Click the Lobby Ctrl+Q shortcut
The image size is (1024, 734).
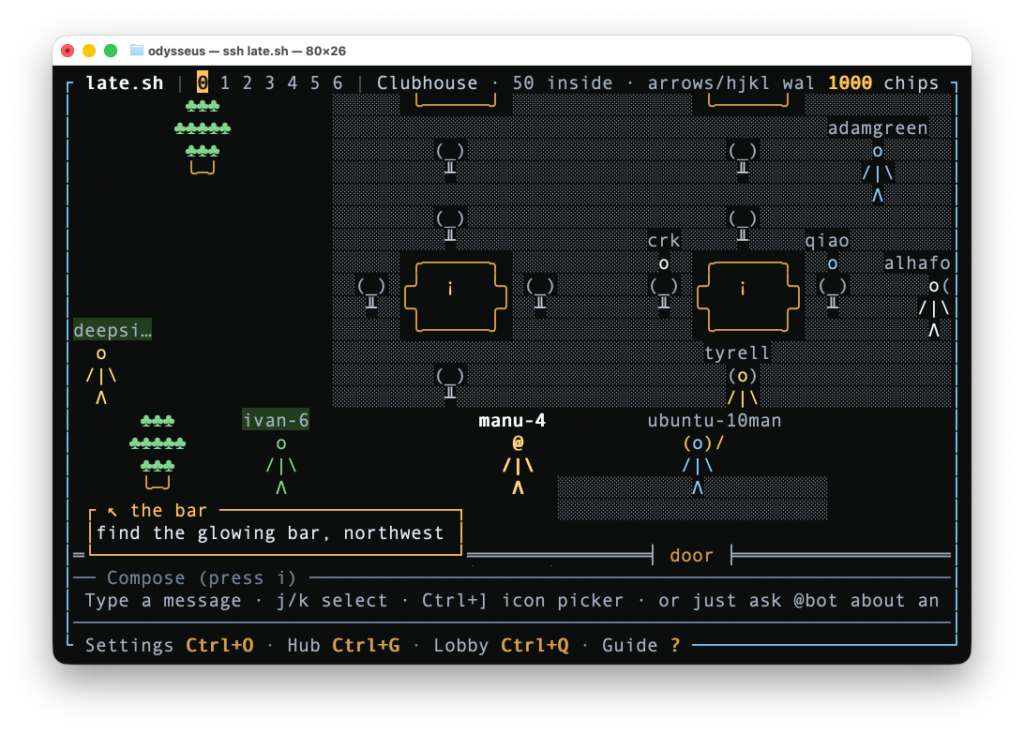pyautogui.click(x=501, y=645)
